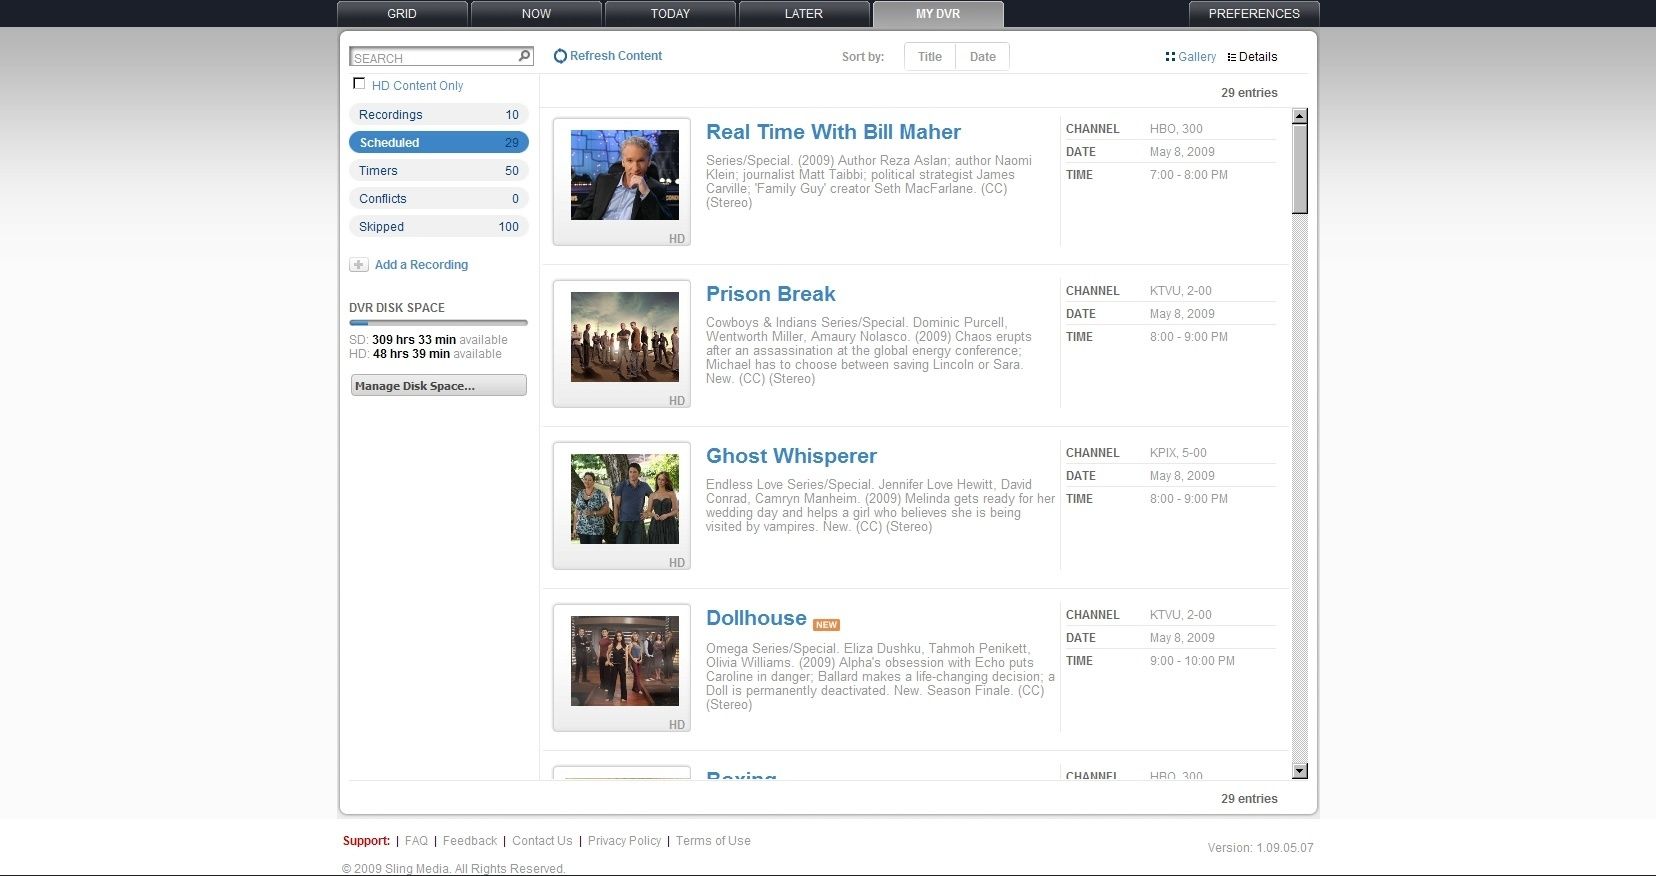This screenshot has width=1656, height=876.
Task: Switch to Gallery view
Action: 1197,57
